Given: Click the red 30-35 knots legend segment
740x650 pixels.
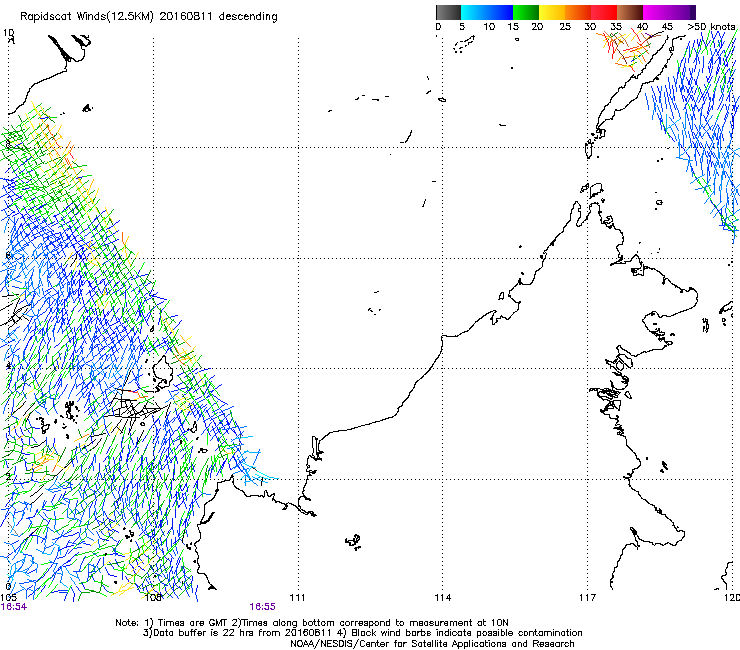Looking at the screenshot, I should coord(604,12).
